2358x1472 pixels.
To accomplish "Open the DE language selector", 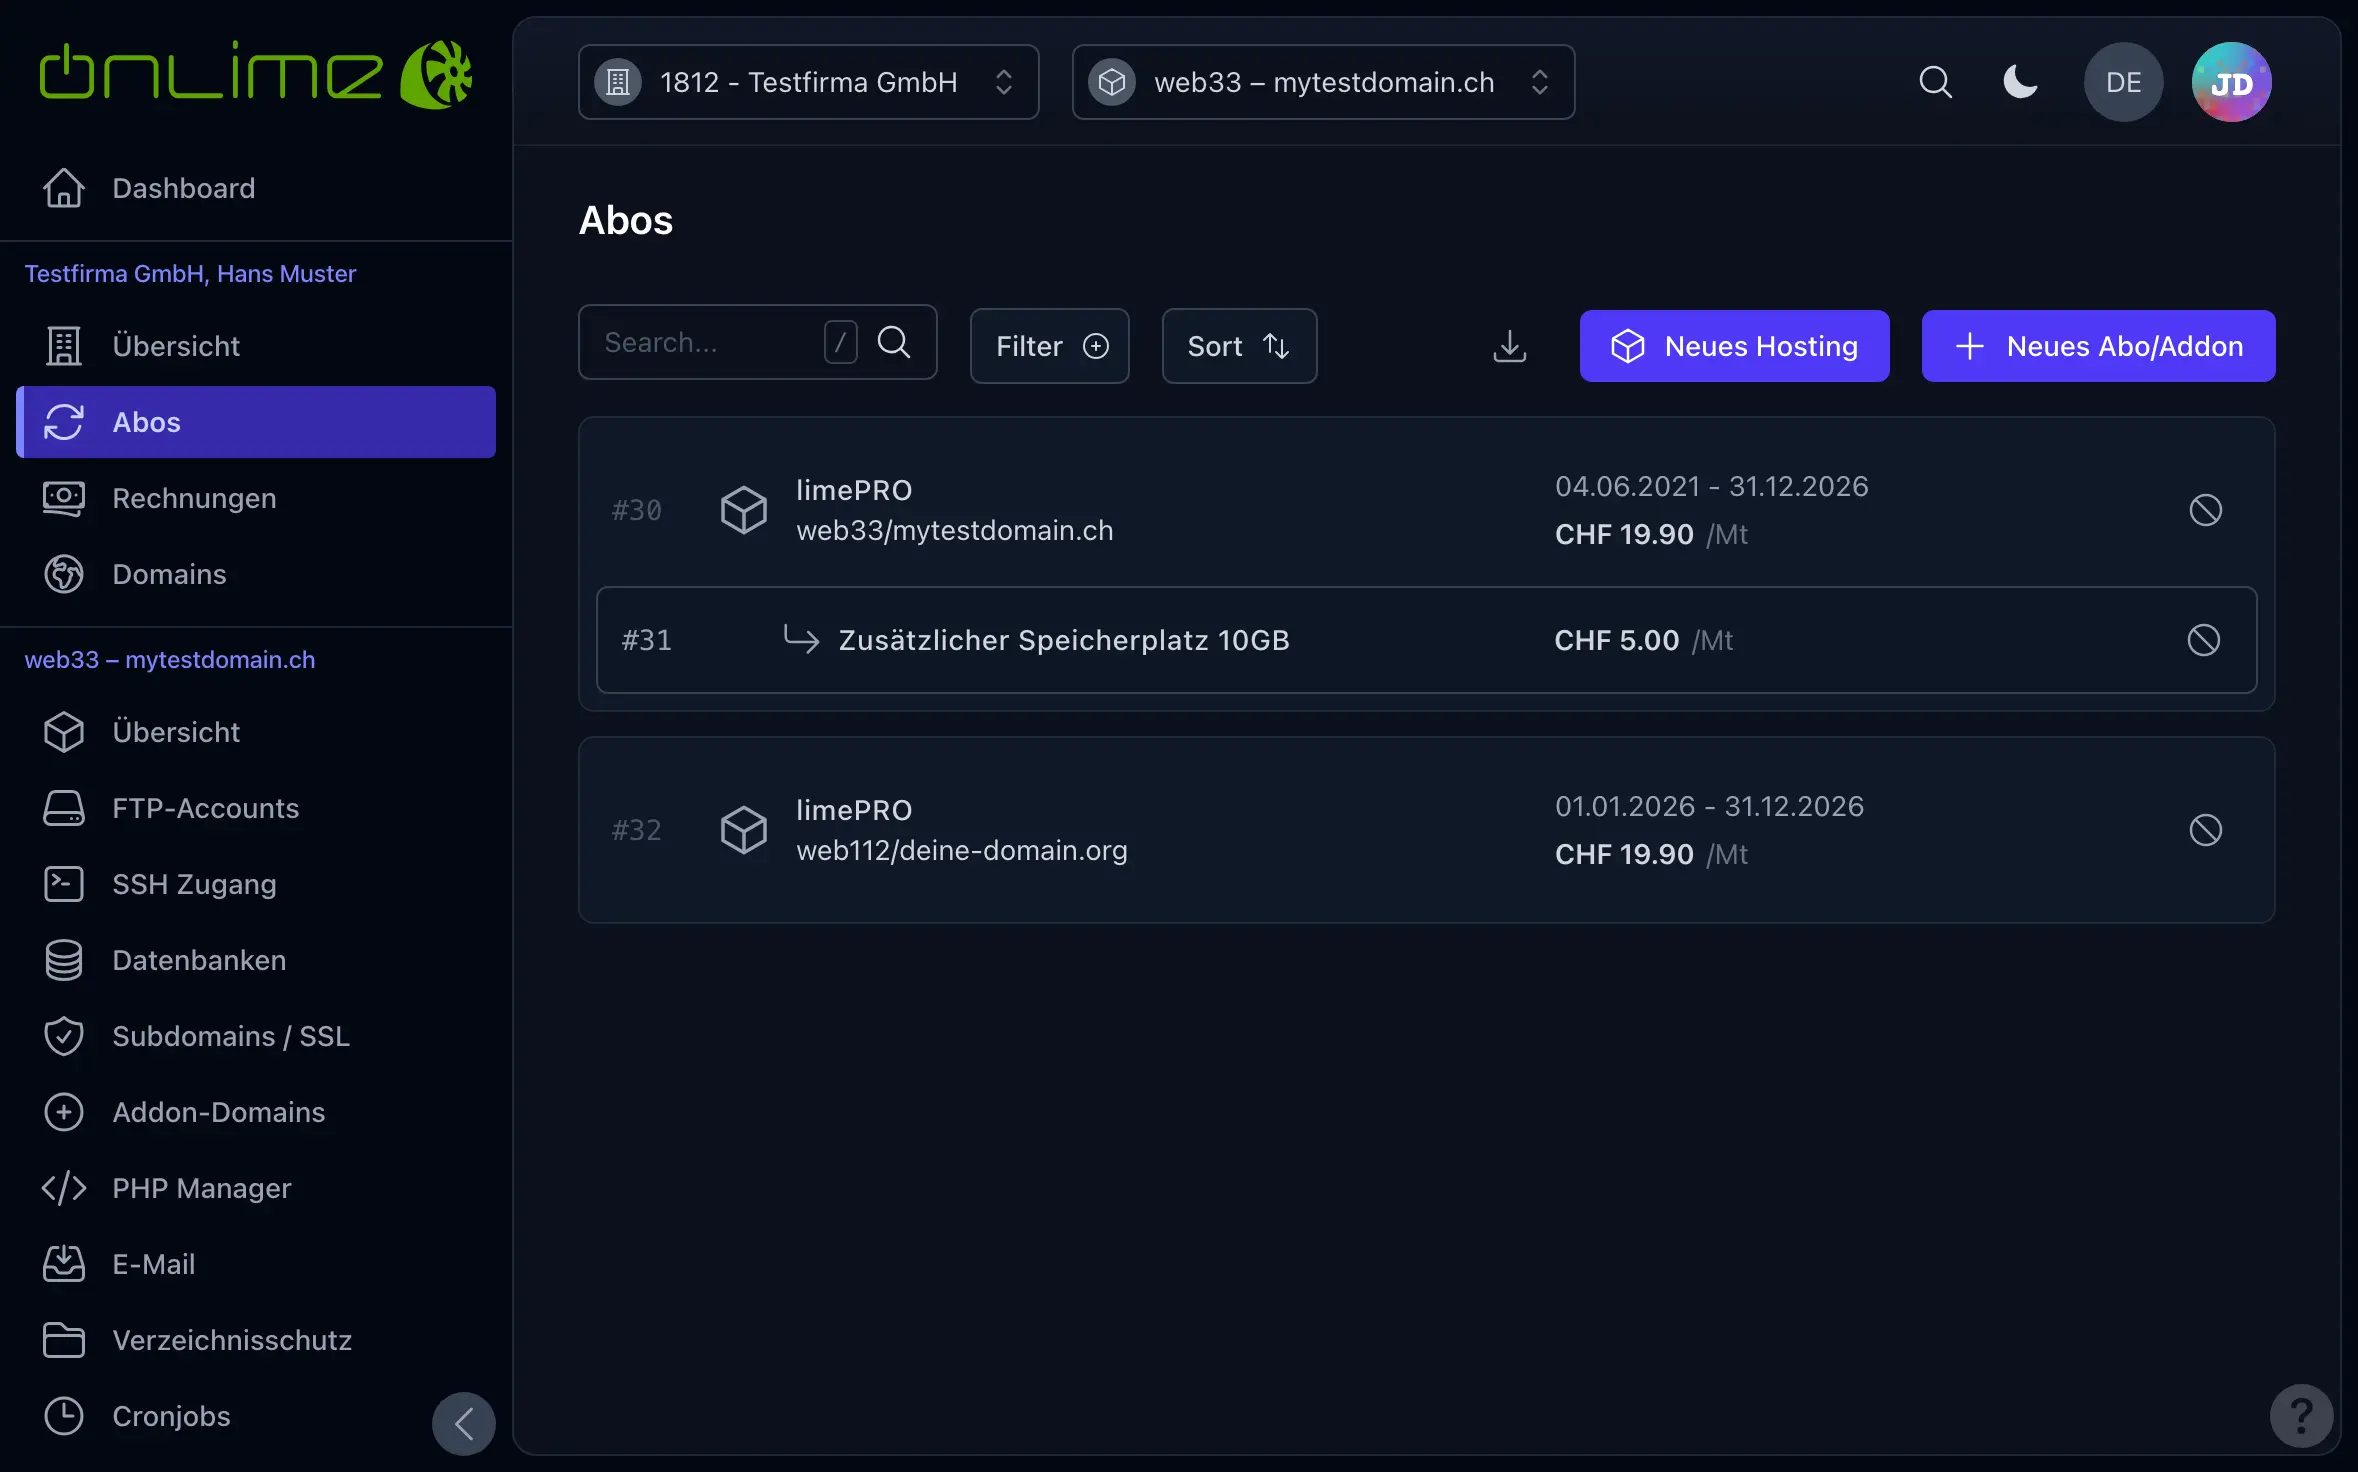I will point(2123,82).
